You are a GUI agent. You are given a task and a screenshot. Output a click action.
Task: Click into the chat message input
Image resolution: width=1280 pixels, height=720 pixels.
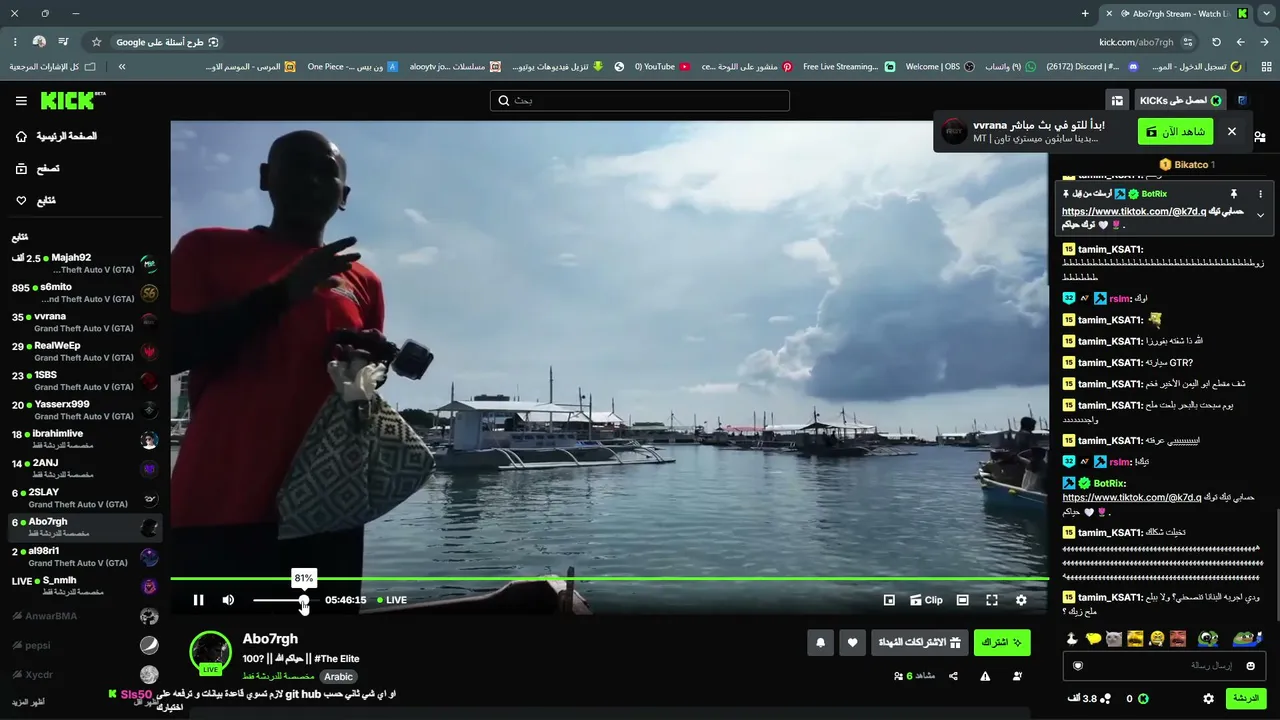pos(1165,665)
